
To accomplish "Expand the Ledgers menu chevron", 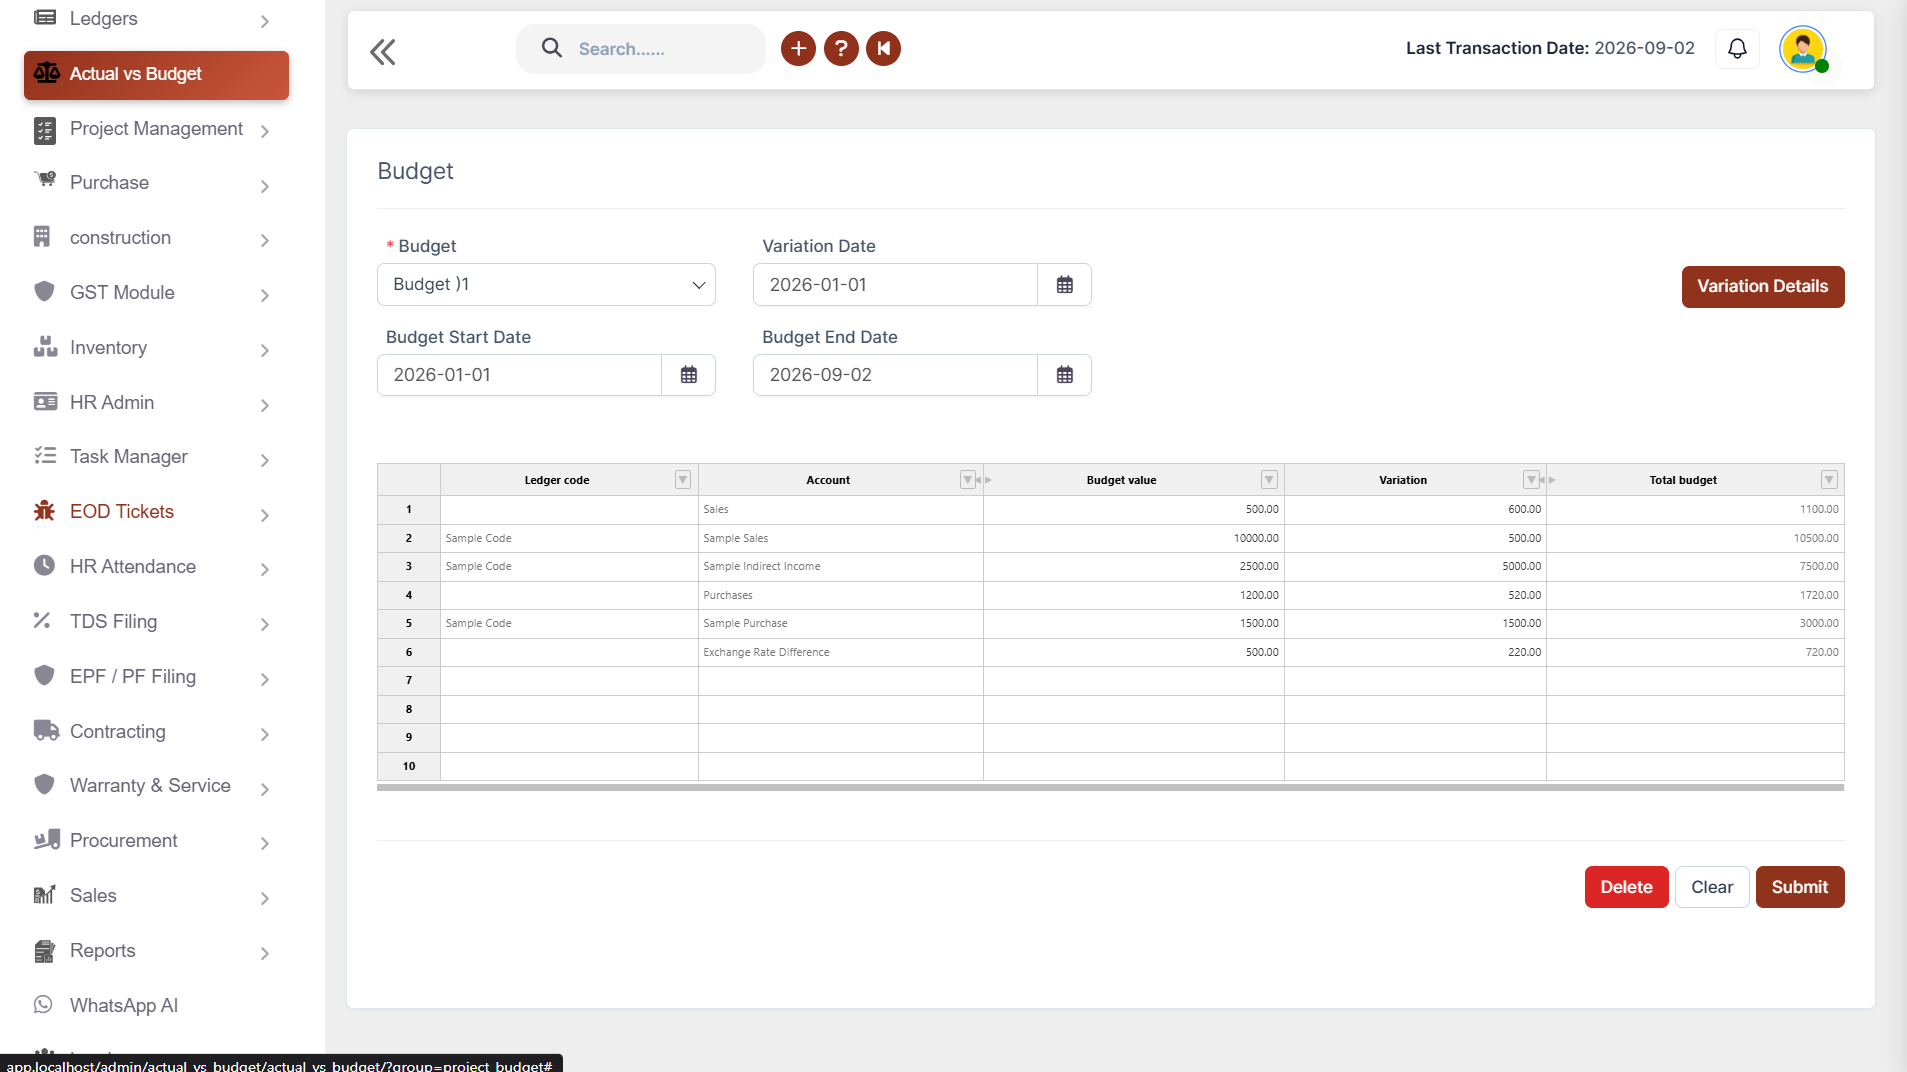I will (265, 21).
